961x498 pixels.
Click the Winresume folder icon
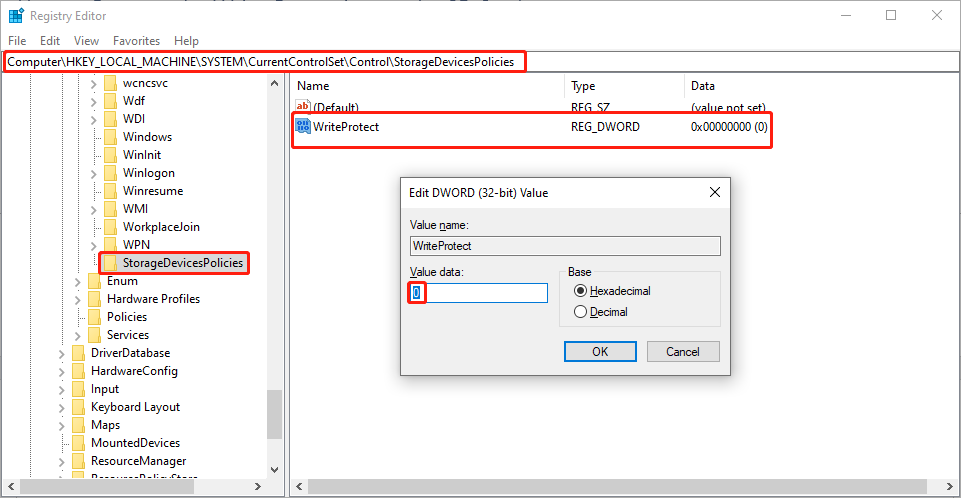(x=110, y=191)
